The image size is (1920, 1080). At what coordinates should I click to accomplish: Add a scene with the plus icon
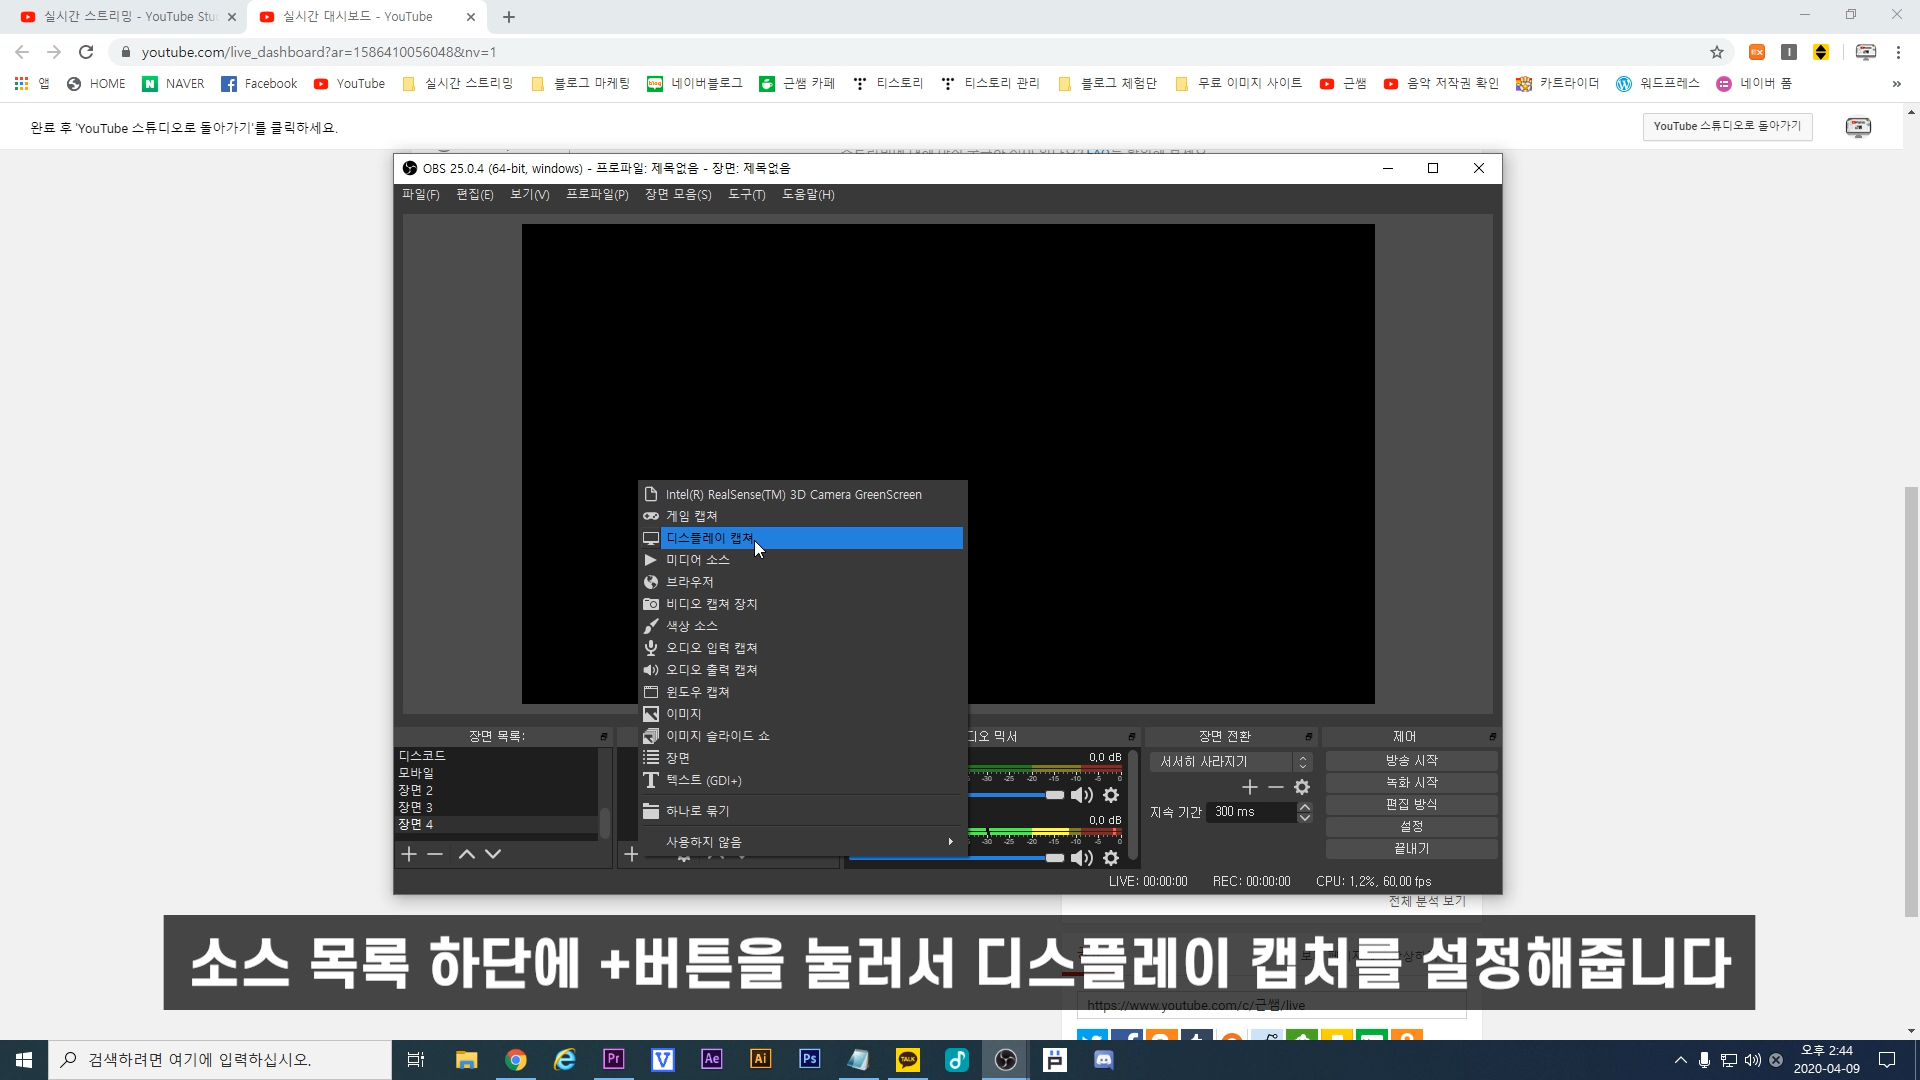409,854
